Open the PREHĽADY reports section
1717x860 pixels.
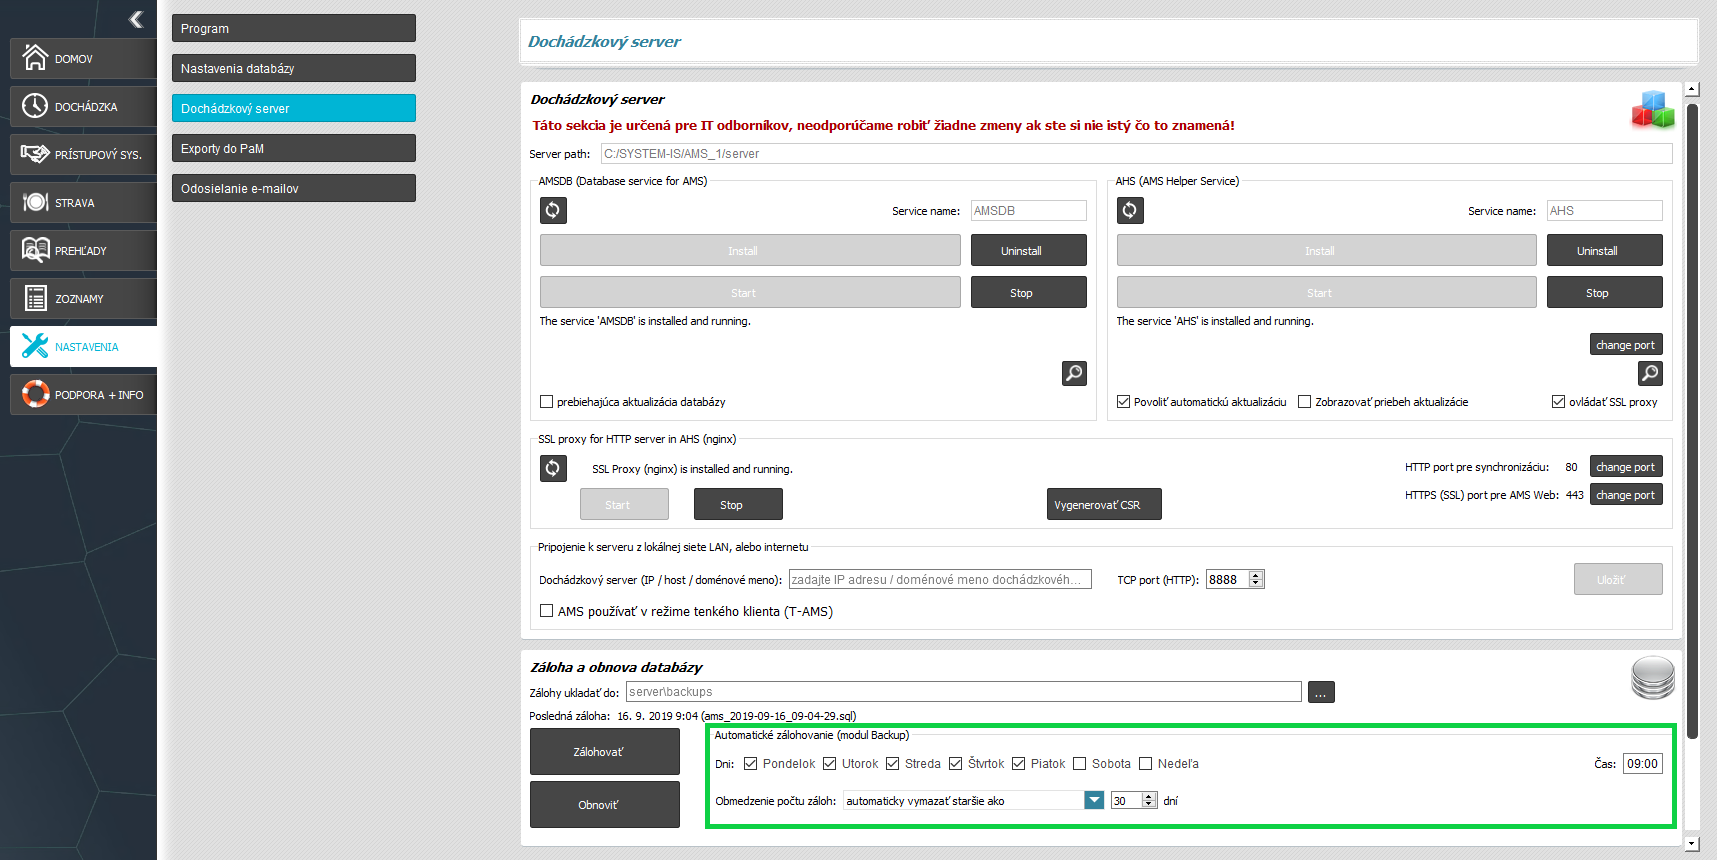pos(83,250)
